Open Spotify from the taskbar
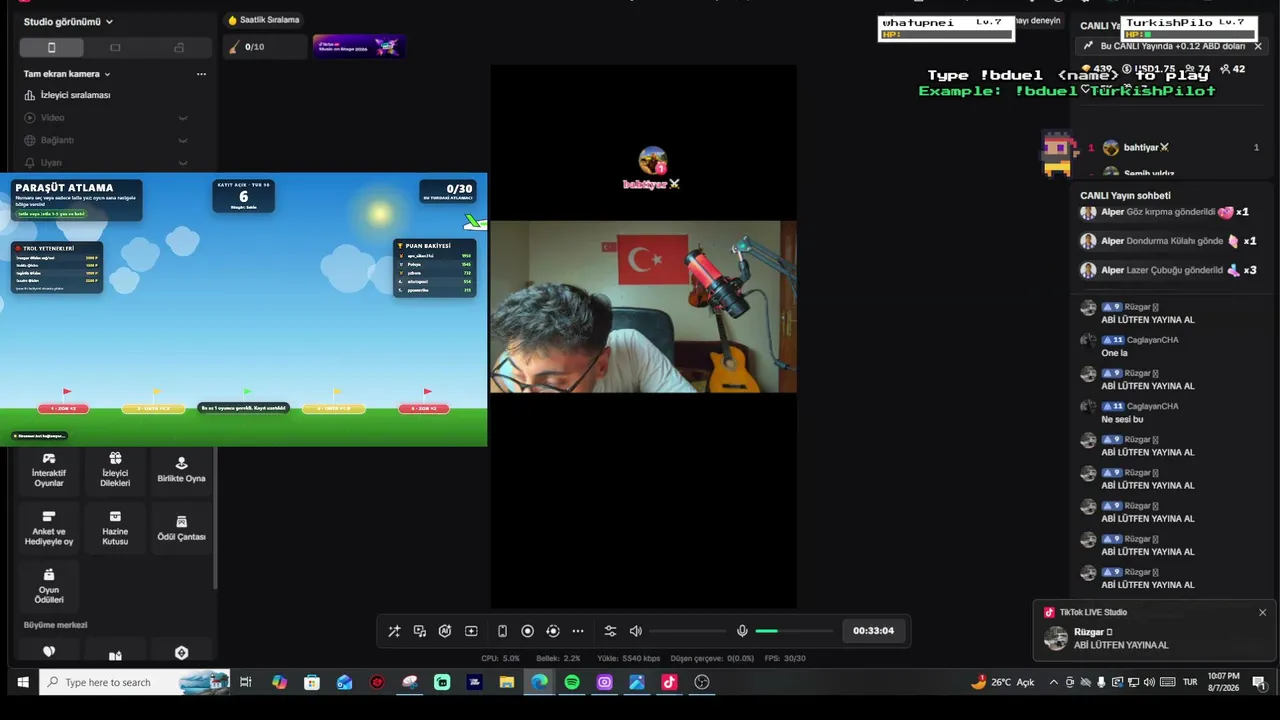Viewport: 1280px width, 720px height. click(x=572, y=683)
